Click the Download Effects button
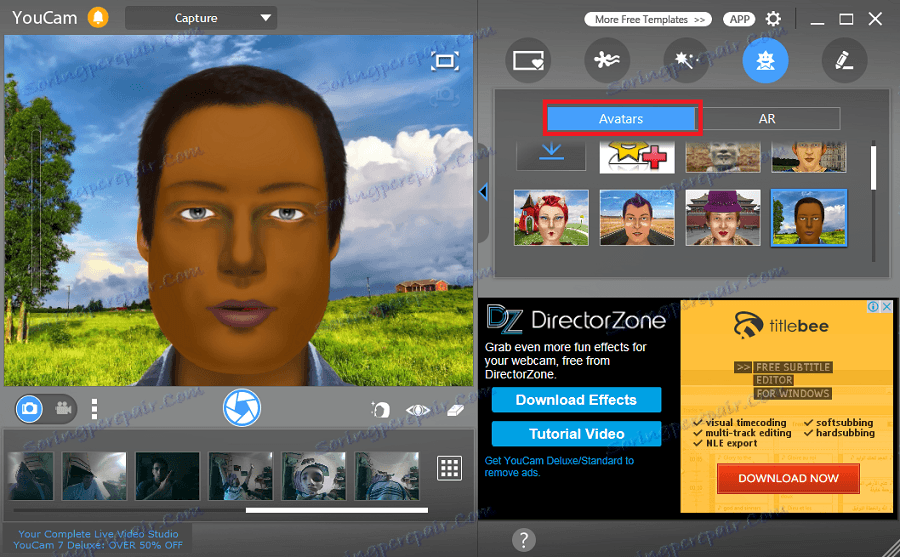 pos(576,400)
